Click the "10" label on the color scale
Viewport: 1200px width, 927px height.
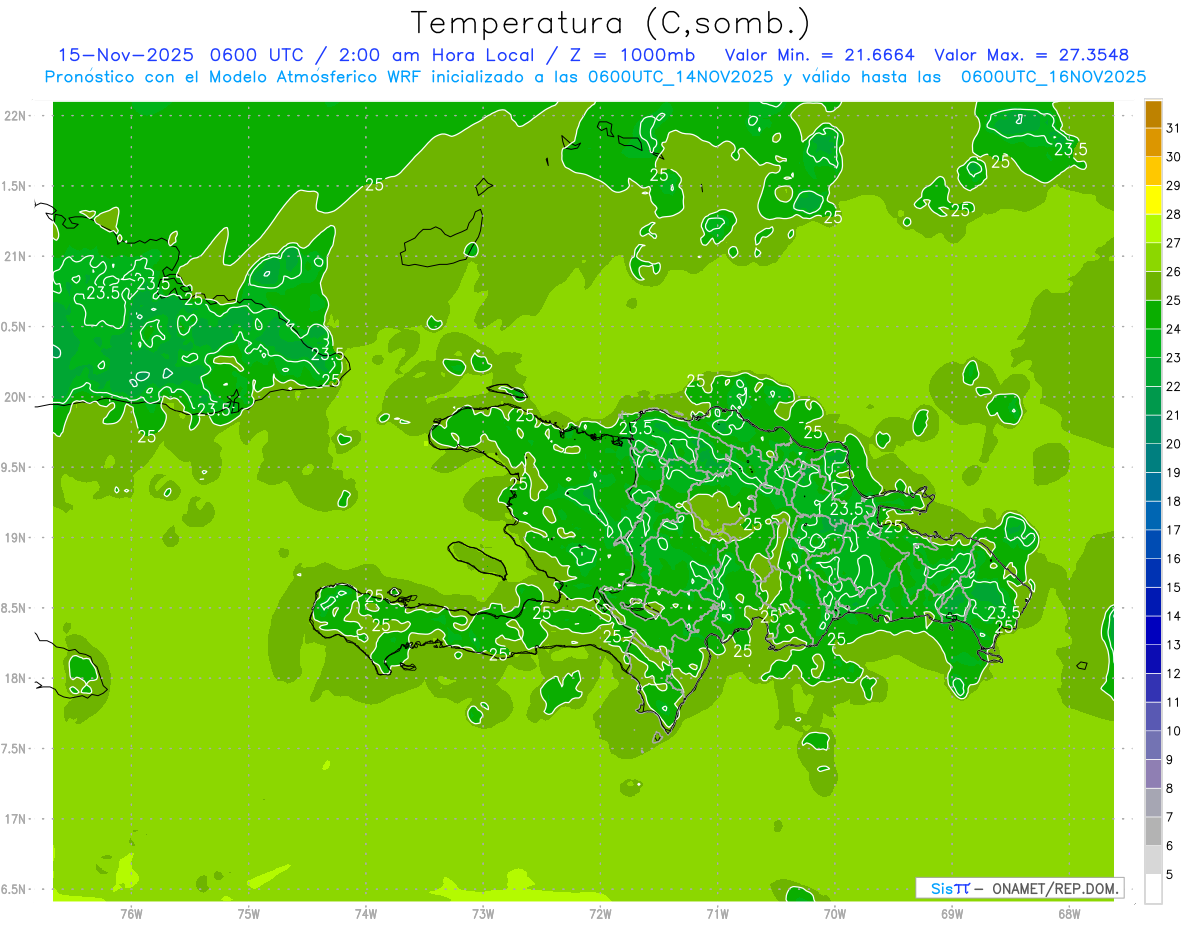(x=1173, y=731)
